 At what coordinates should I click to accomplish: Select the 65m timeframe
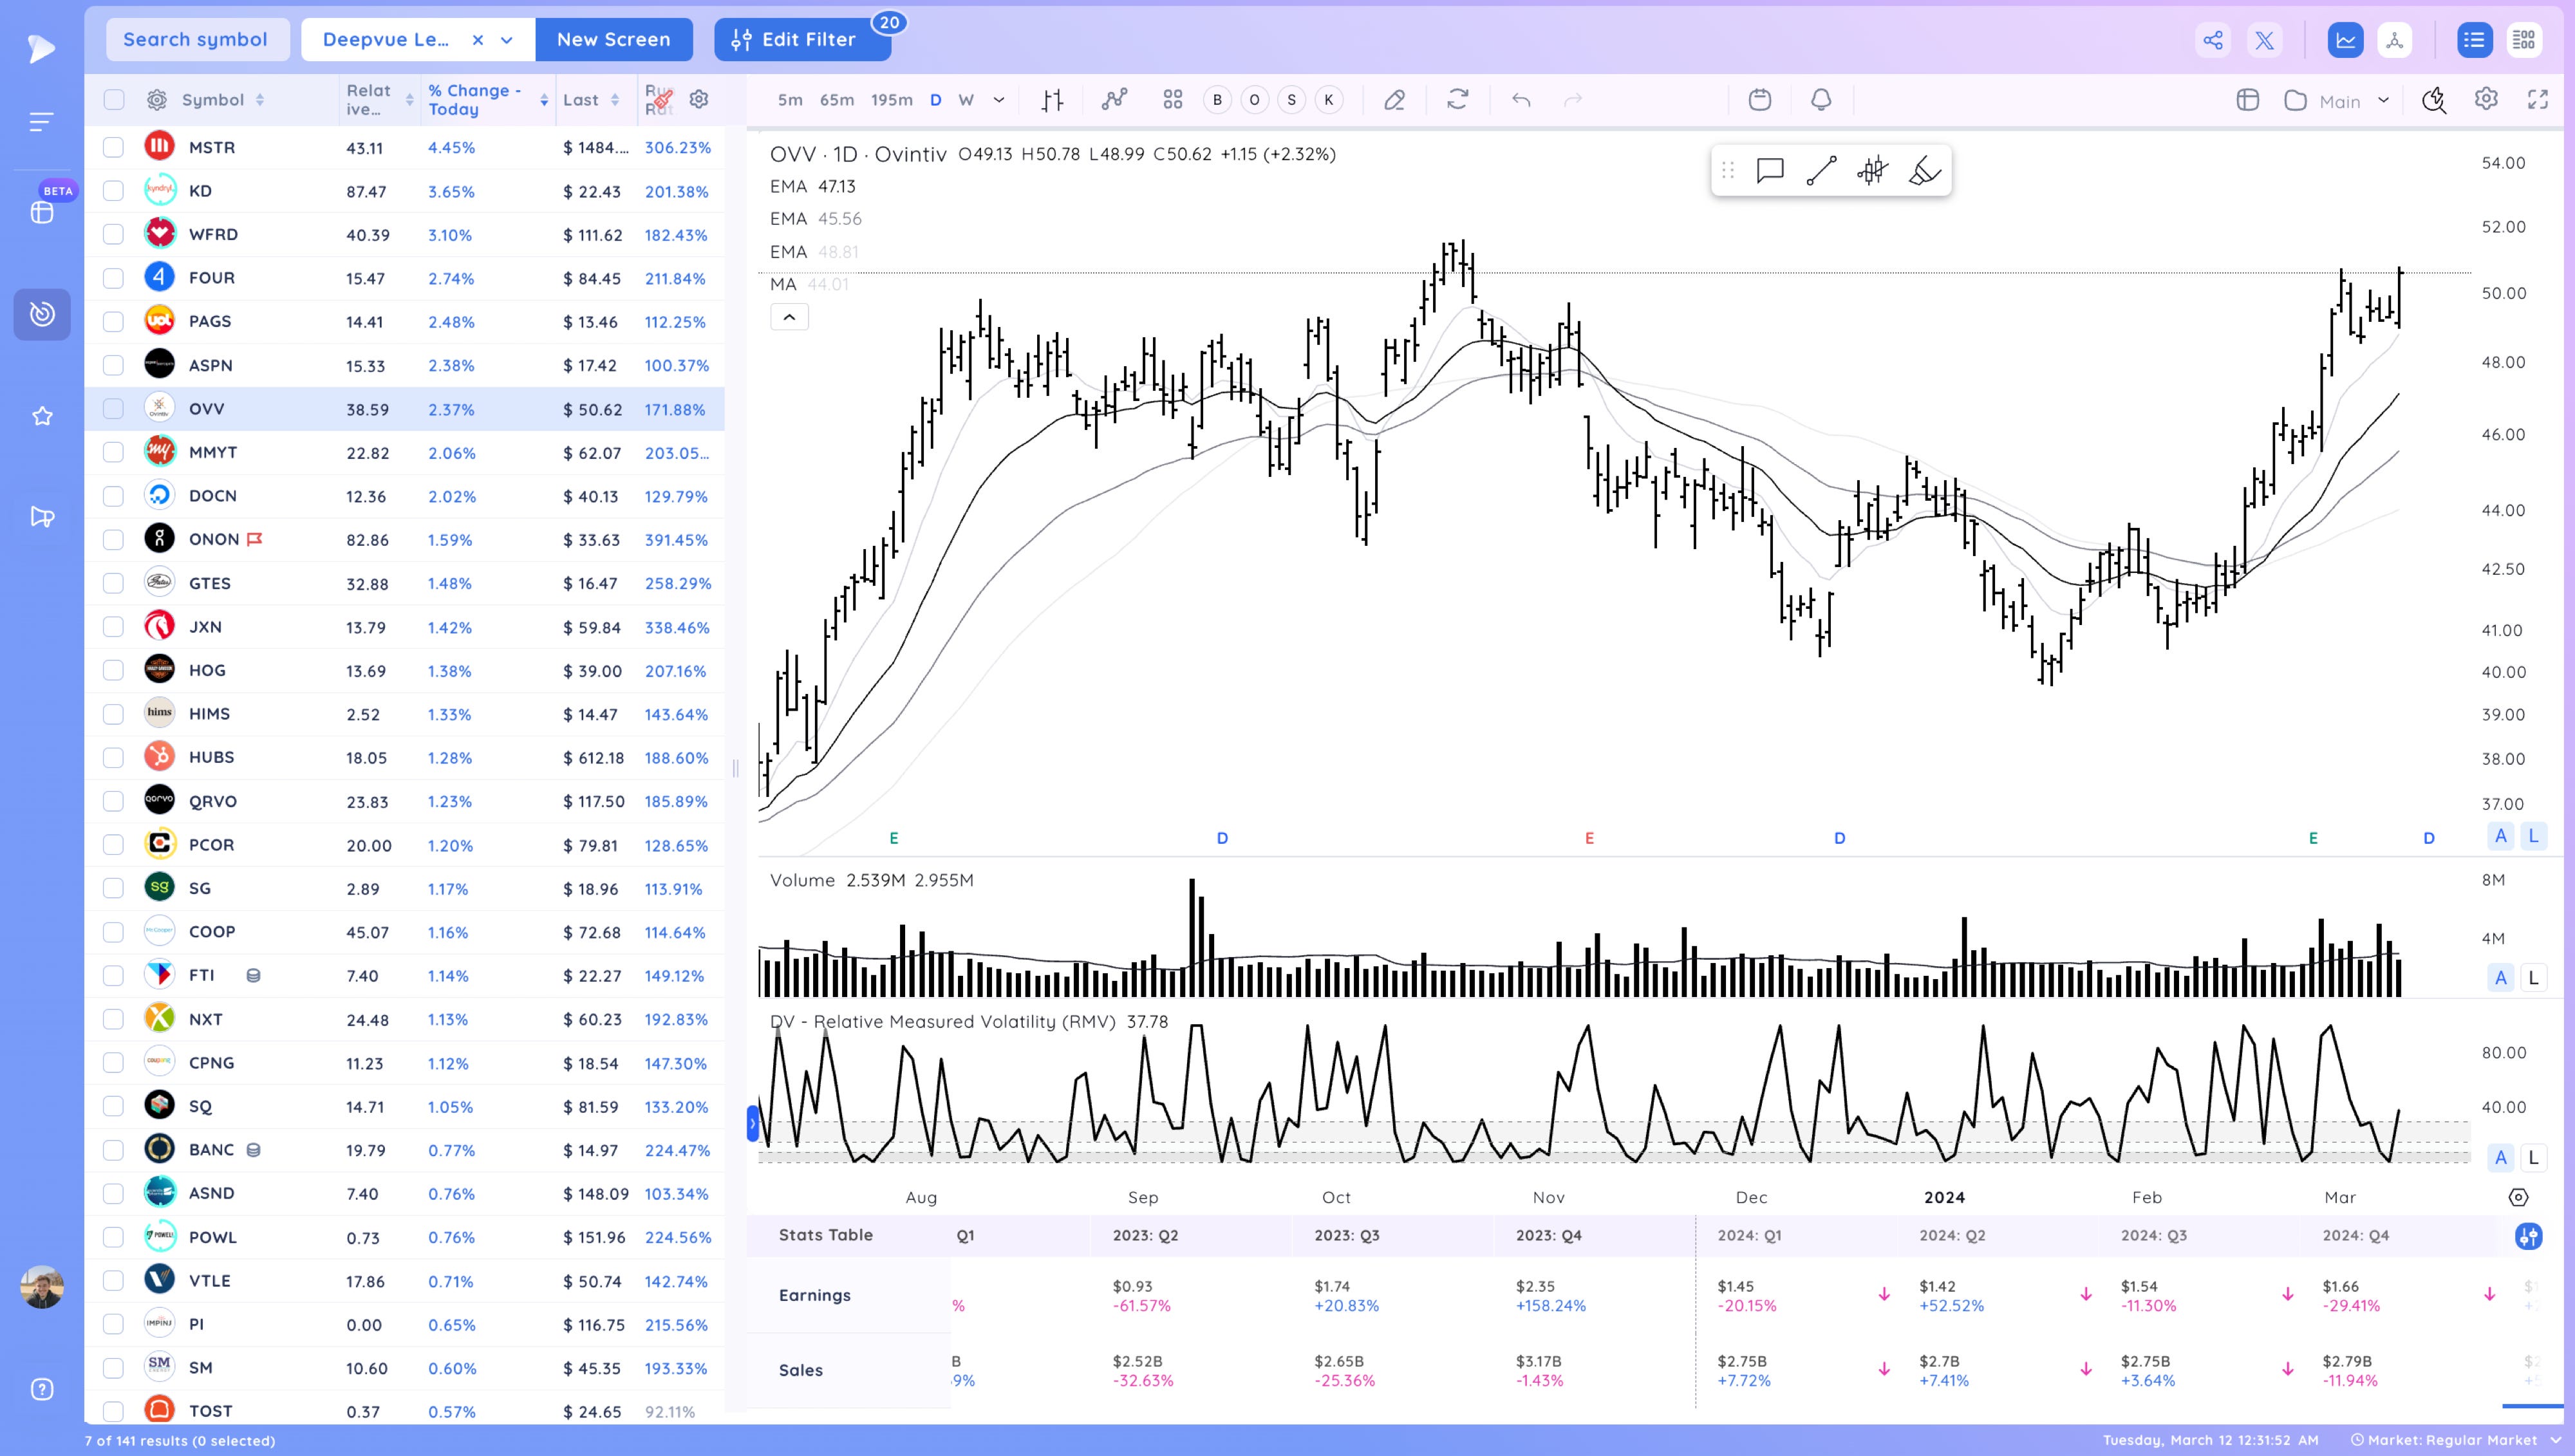pos(837,100)
